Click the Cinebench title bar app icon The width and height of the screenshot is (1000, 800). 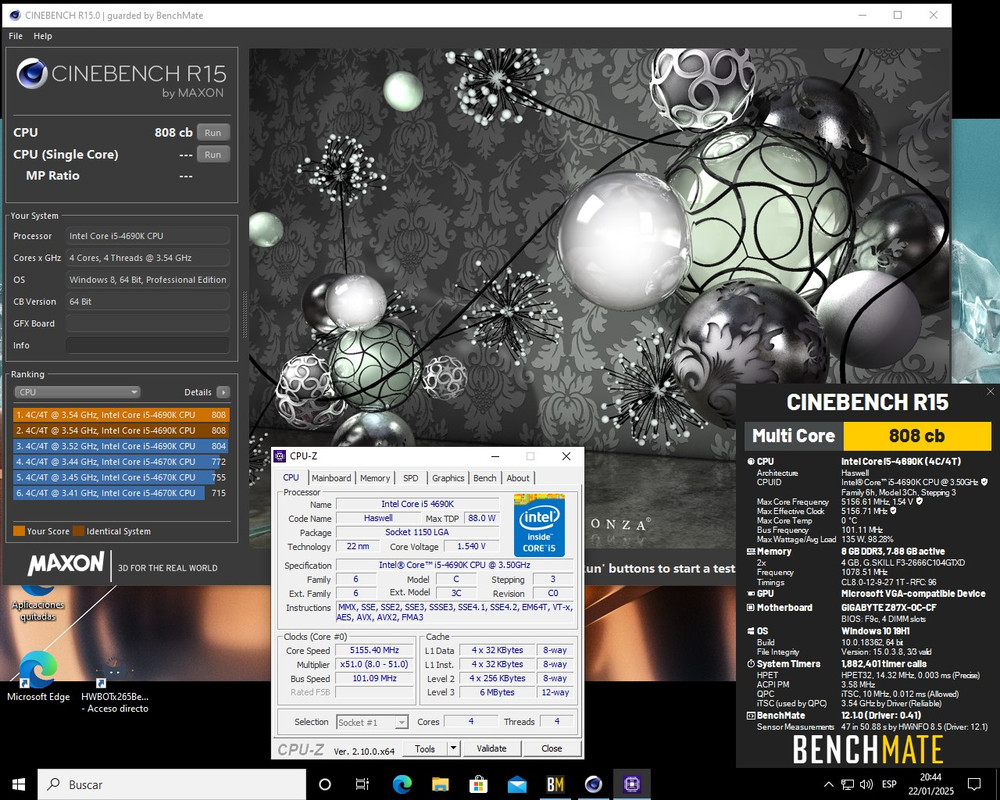pyautogui.click(x=15, y=15)
